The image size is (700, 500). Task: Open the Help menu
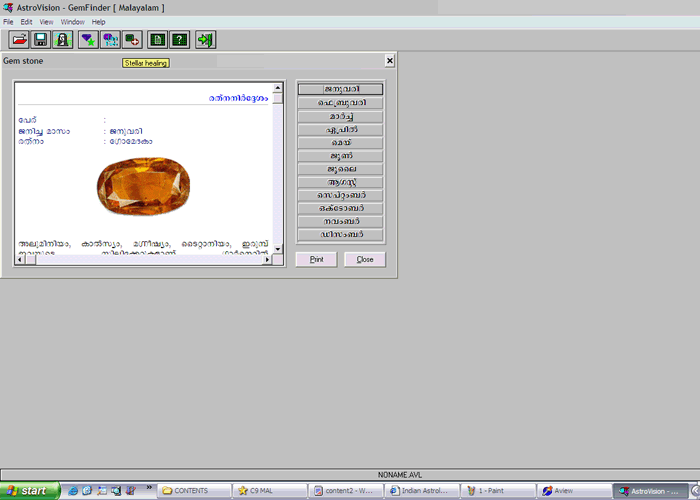98,22
